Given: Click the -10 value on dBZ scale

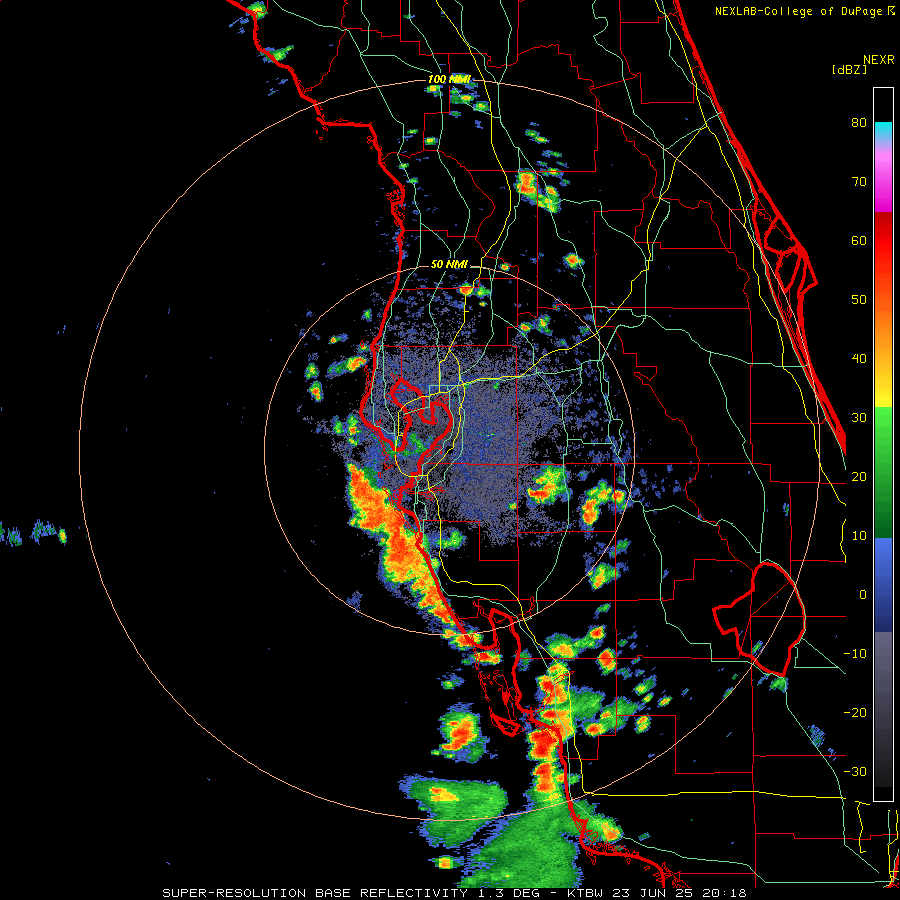Looking at the screenshot, I should point(855,654).
